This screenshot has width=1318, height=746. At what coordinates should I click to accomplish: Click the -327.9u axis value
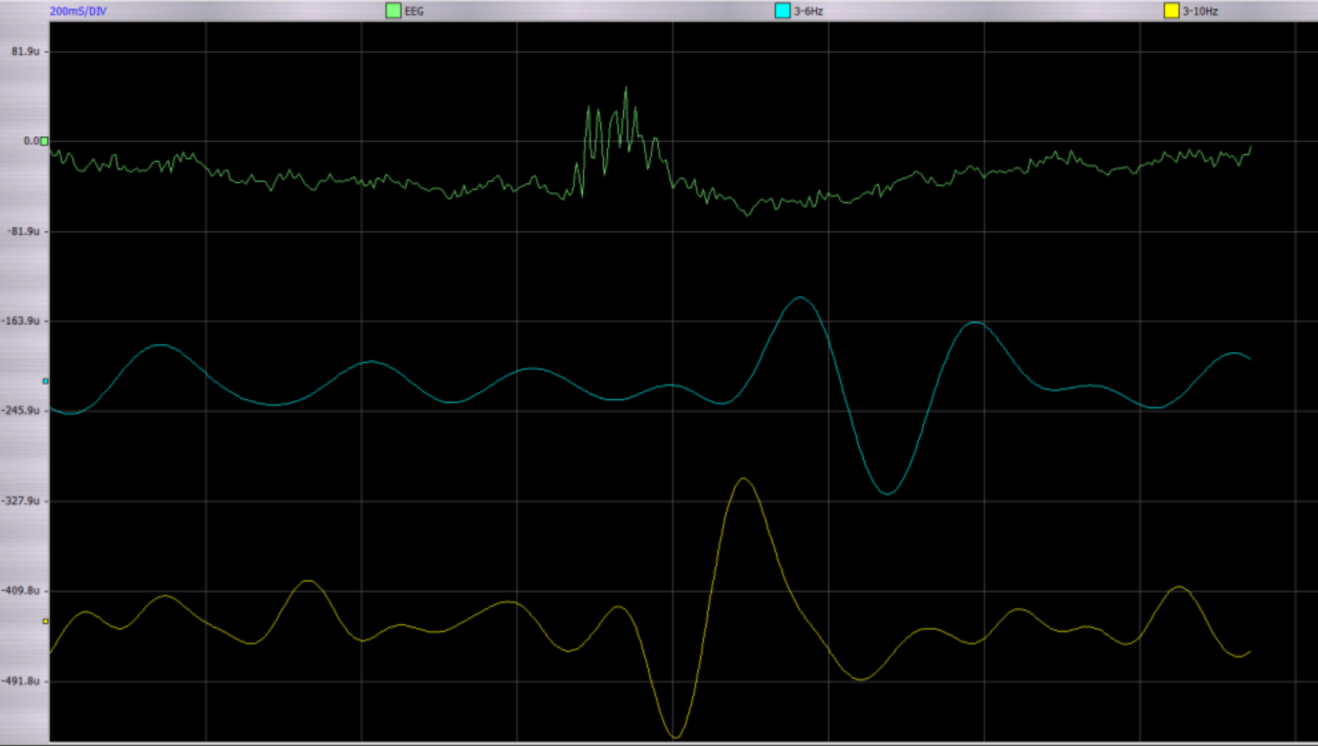[22, 501]
